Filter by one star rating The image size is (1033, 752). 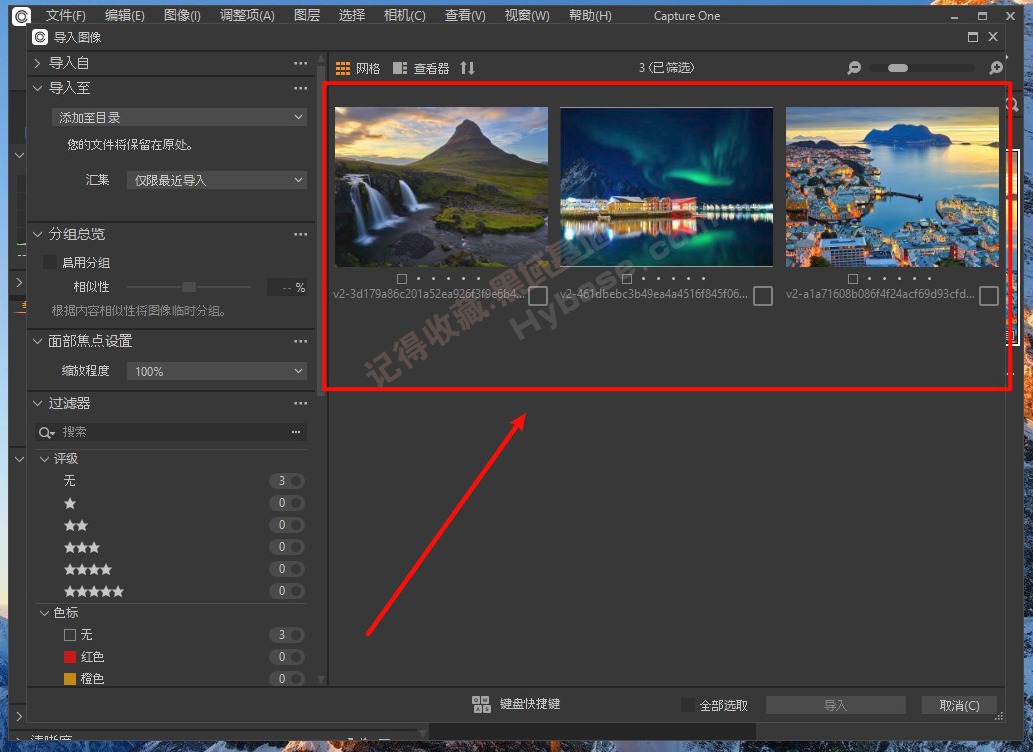click(70, 504)
